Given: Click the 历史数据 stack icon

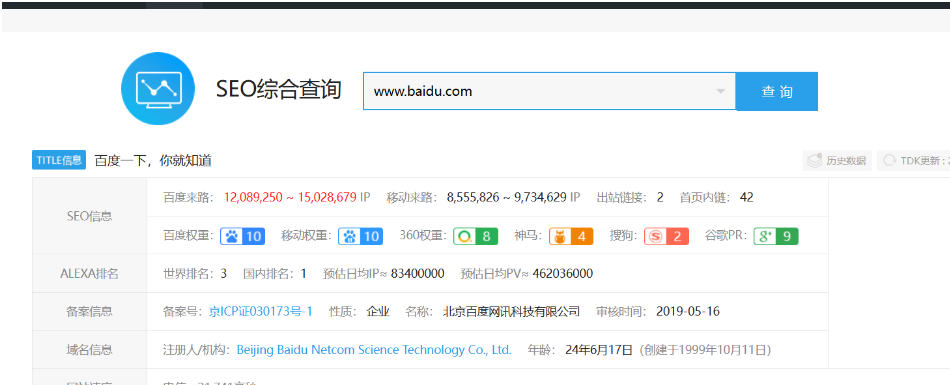Looking at the screenshot, I should click(814, 161).
